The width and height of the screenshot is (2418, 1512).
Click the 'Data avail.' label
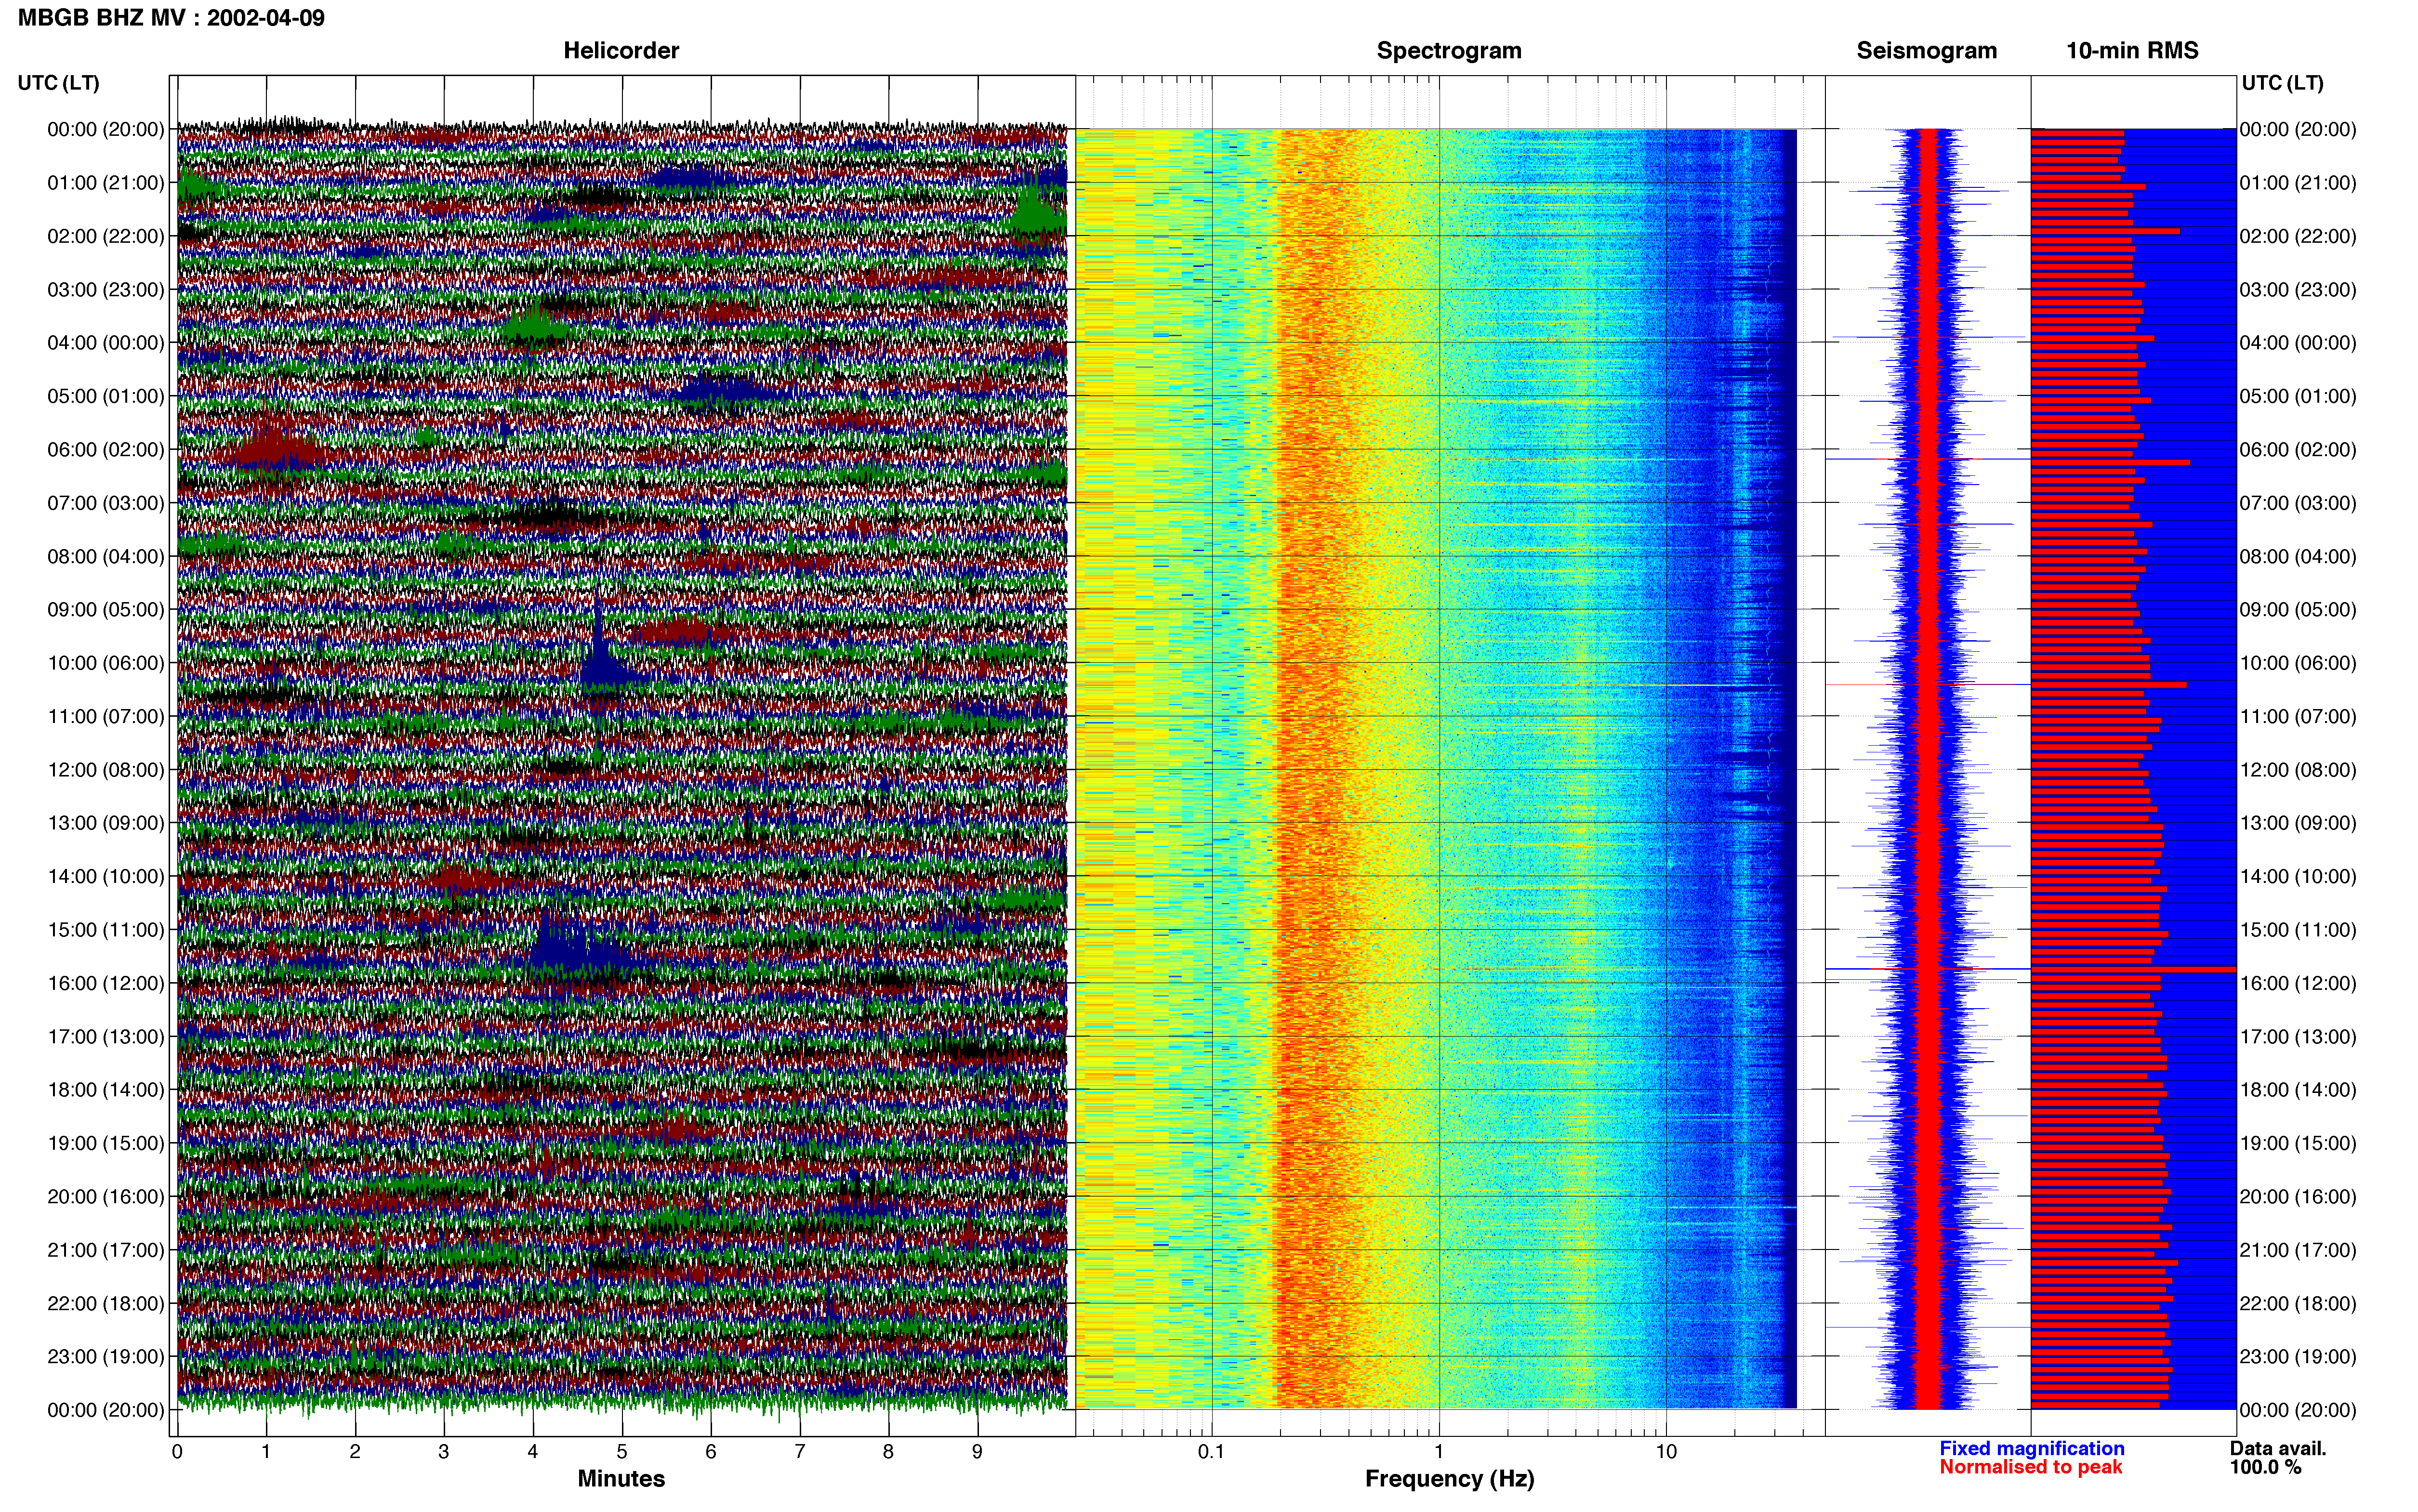2278,1448
